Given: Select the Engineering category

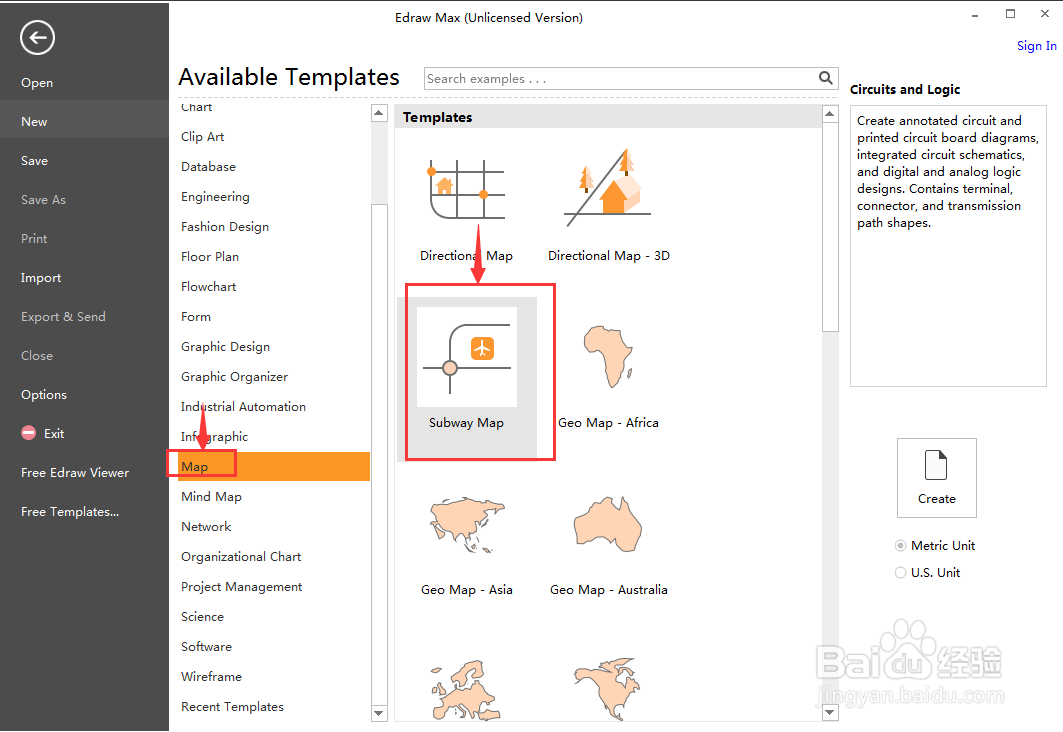Looking at the screenshot, I should 215,197.
